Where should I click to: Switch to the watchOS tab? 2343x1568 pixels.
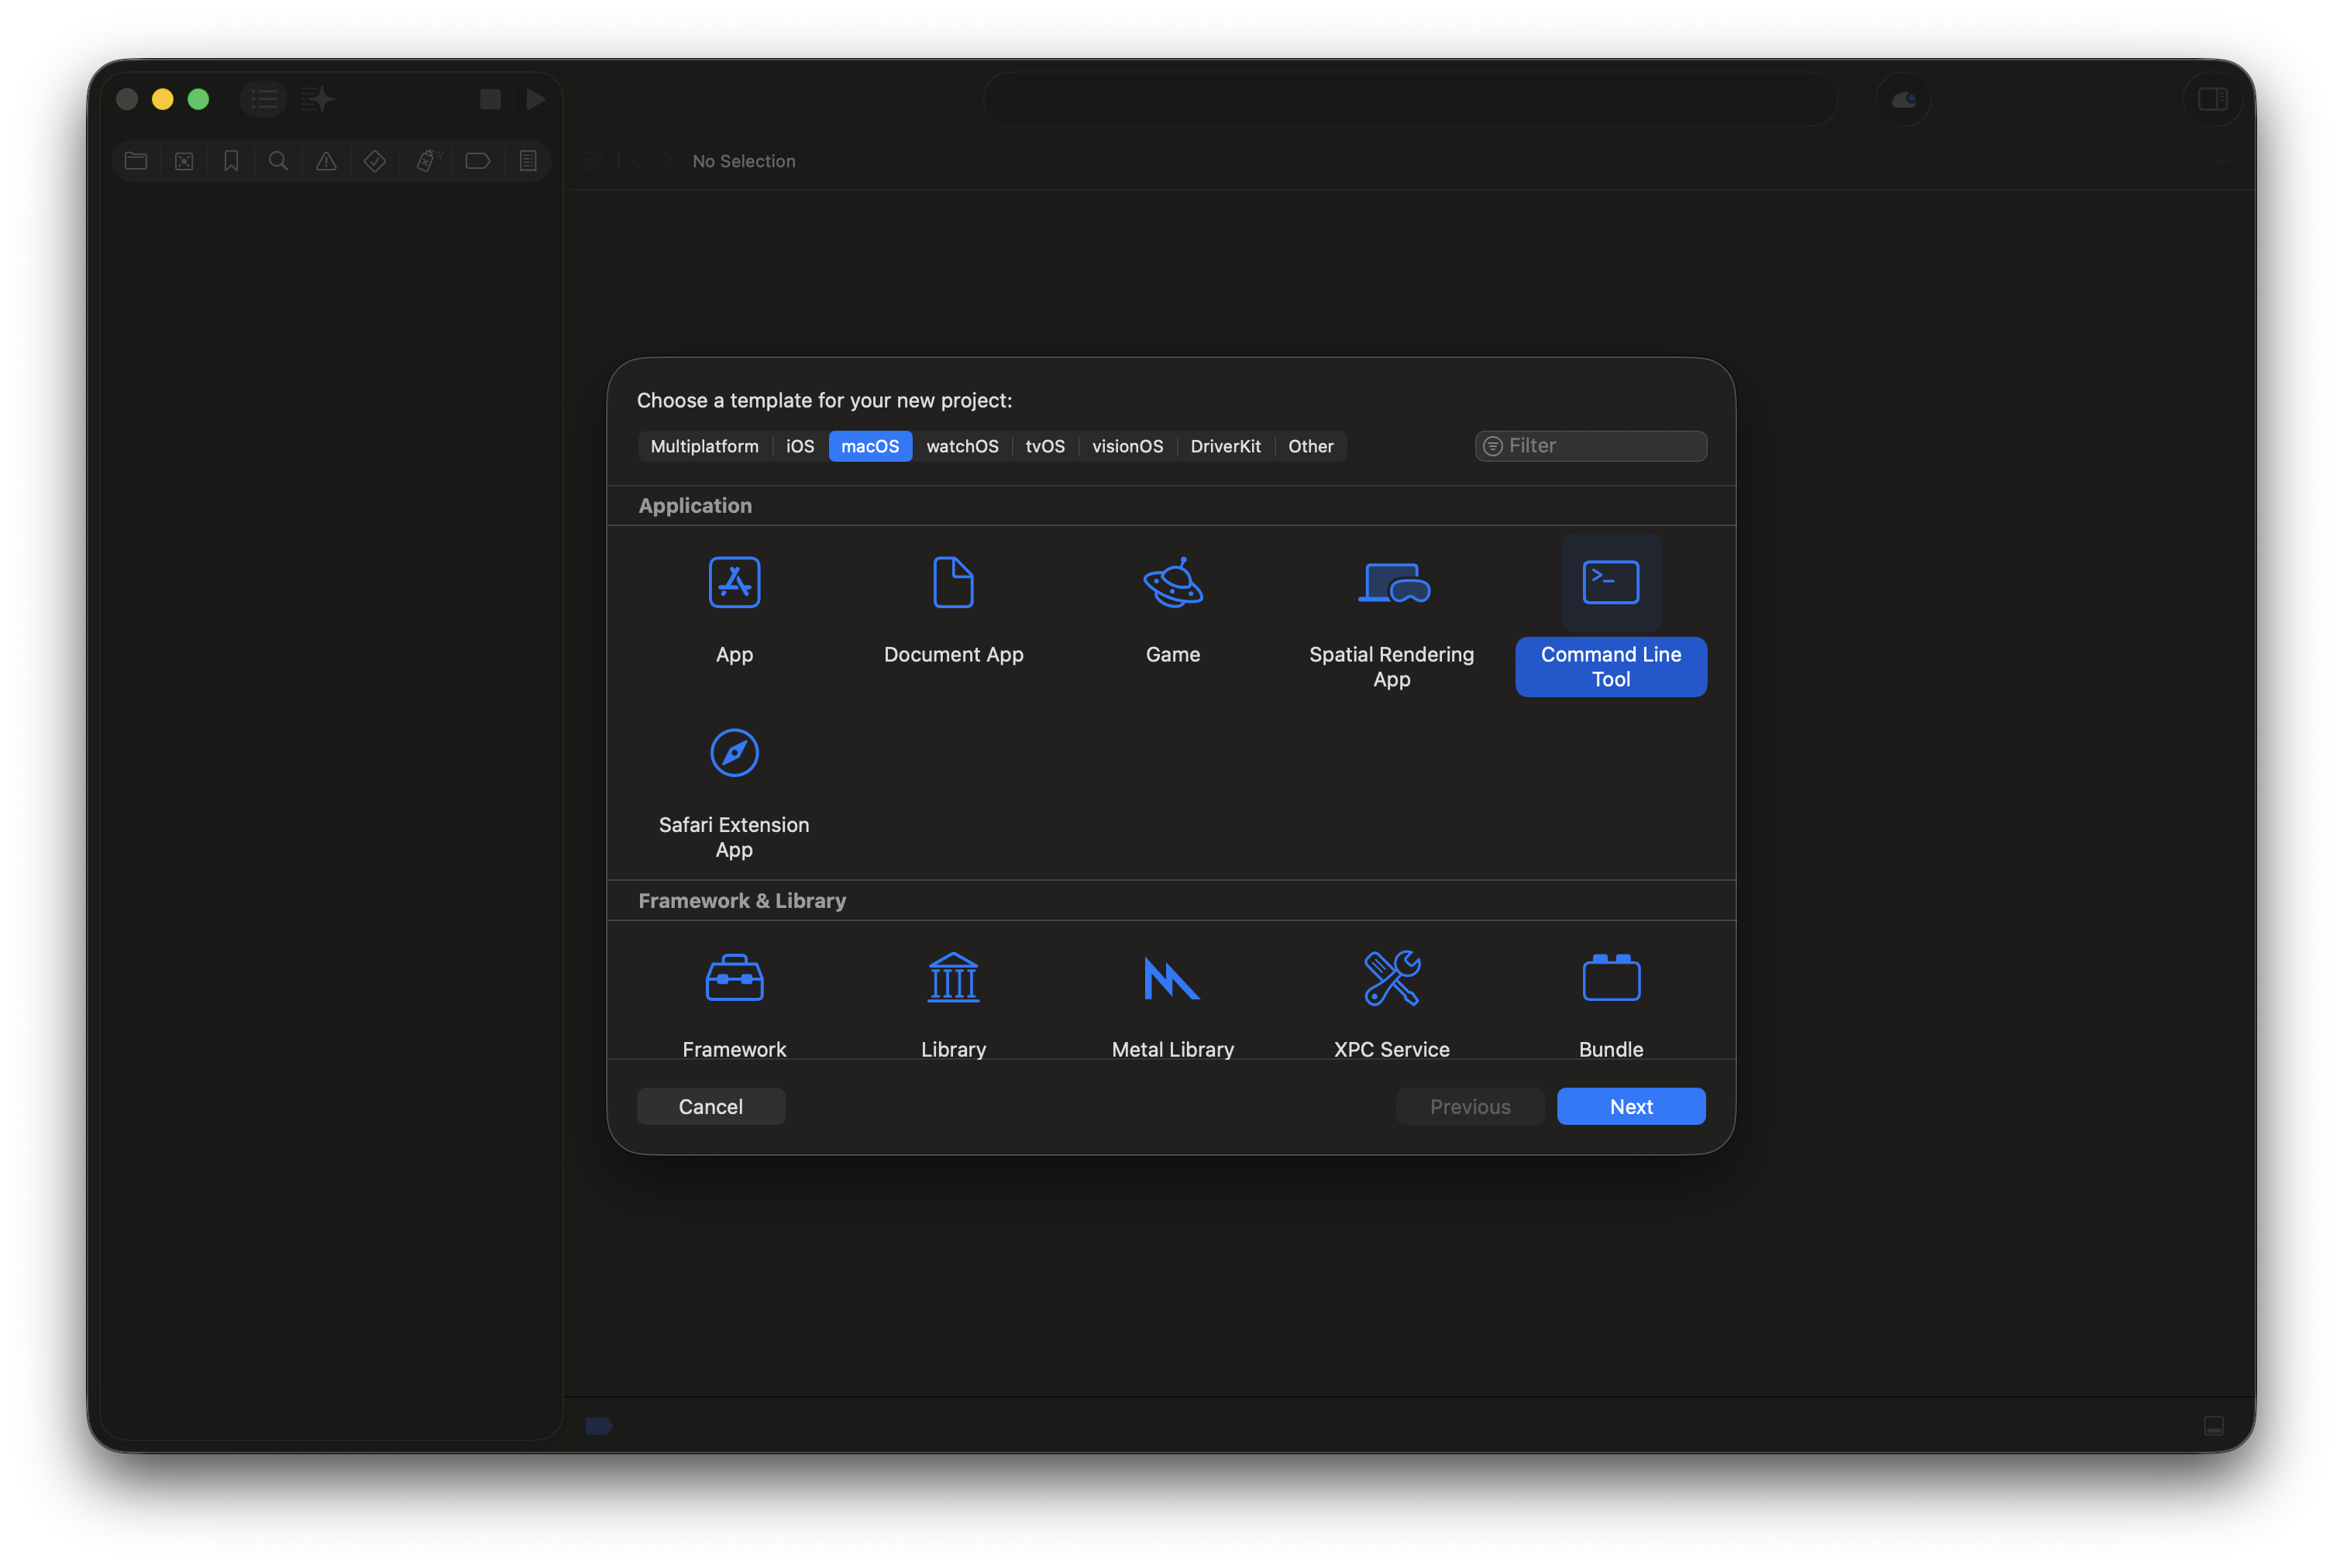[x=962, y=446]
